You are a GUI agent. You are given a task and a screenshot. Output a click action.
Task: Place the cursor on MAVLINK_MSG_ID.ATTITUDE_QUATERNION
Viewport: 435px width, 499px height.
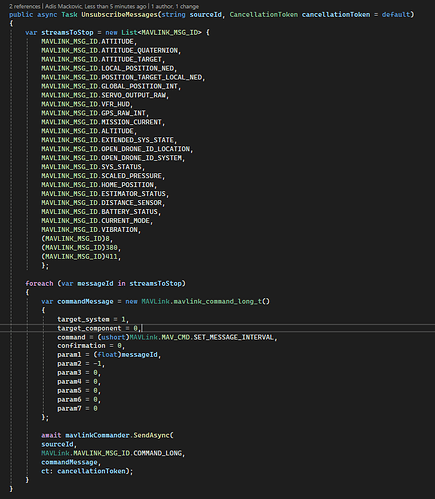[110, 51]
